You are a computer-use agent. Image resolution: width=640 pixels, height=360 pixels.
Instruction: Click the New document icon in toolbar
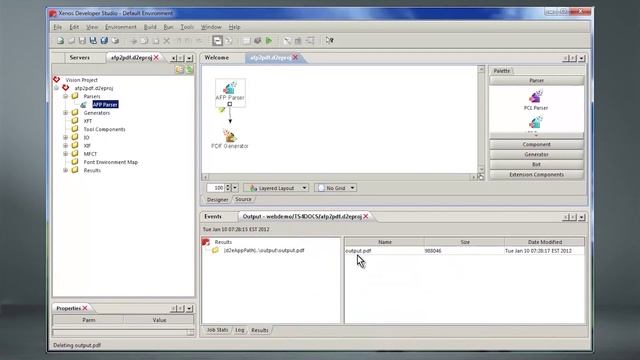tap(60, 40)
